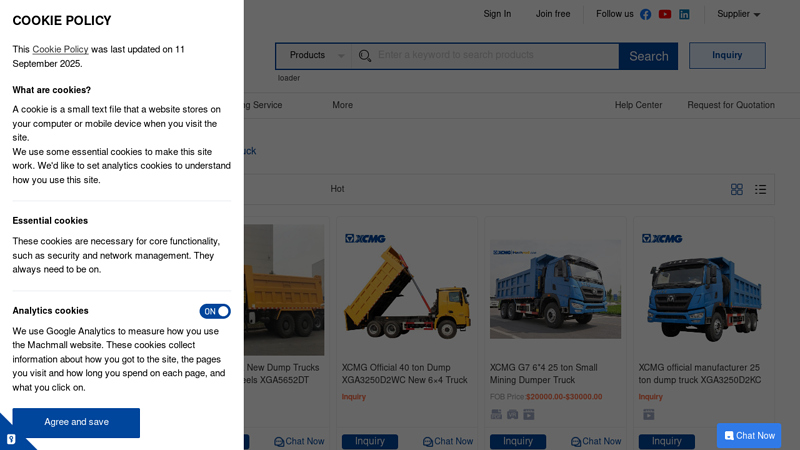Image resolution: width=800 pixels, height=450 pixels.
Task: Click the magnifier icon in search box
Action: [x=364, y=56]
